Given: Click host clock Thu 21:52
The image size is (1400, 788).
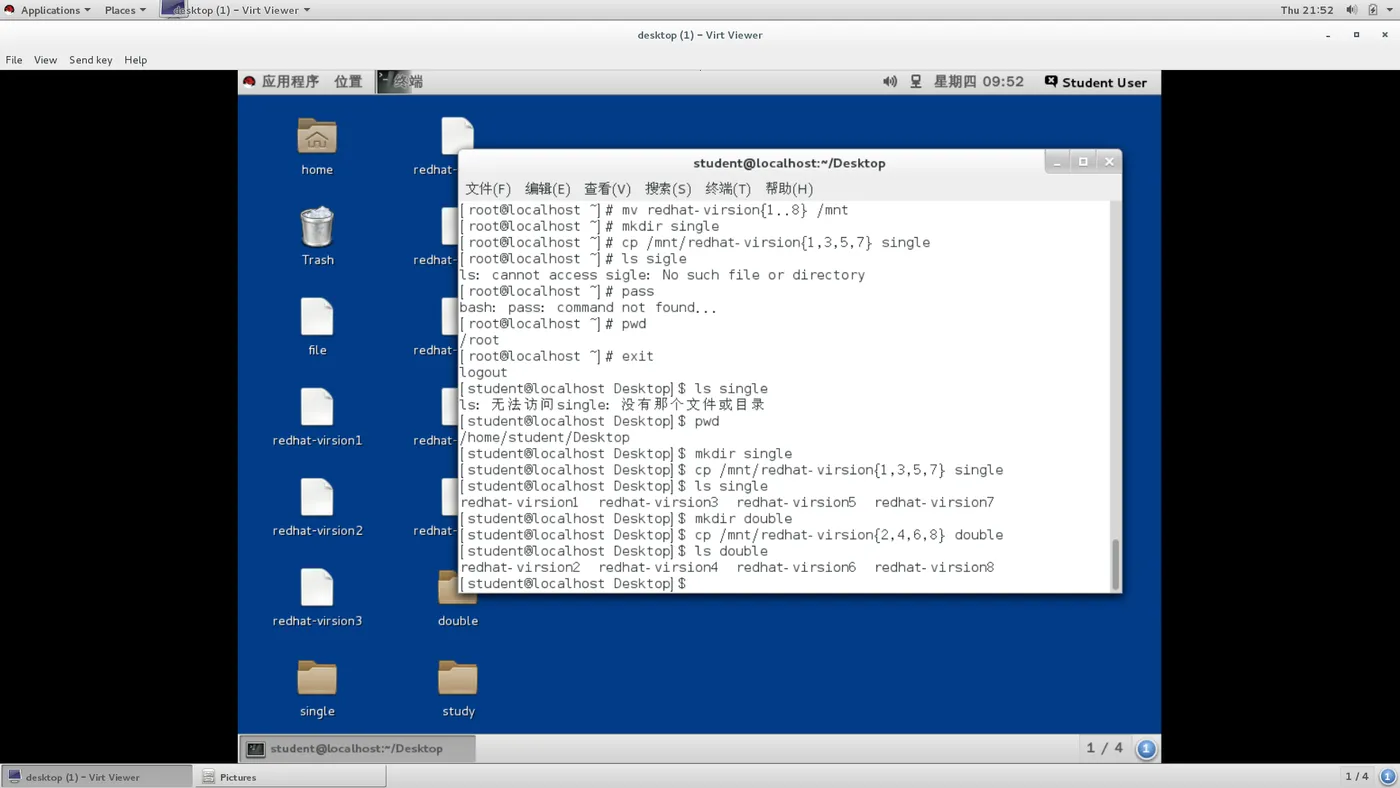Looking at the screenshot, I should tap(1307, 10).
